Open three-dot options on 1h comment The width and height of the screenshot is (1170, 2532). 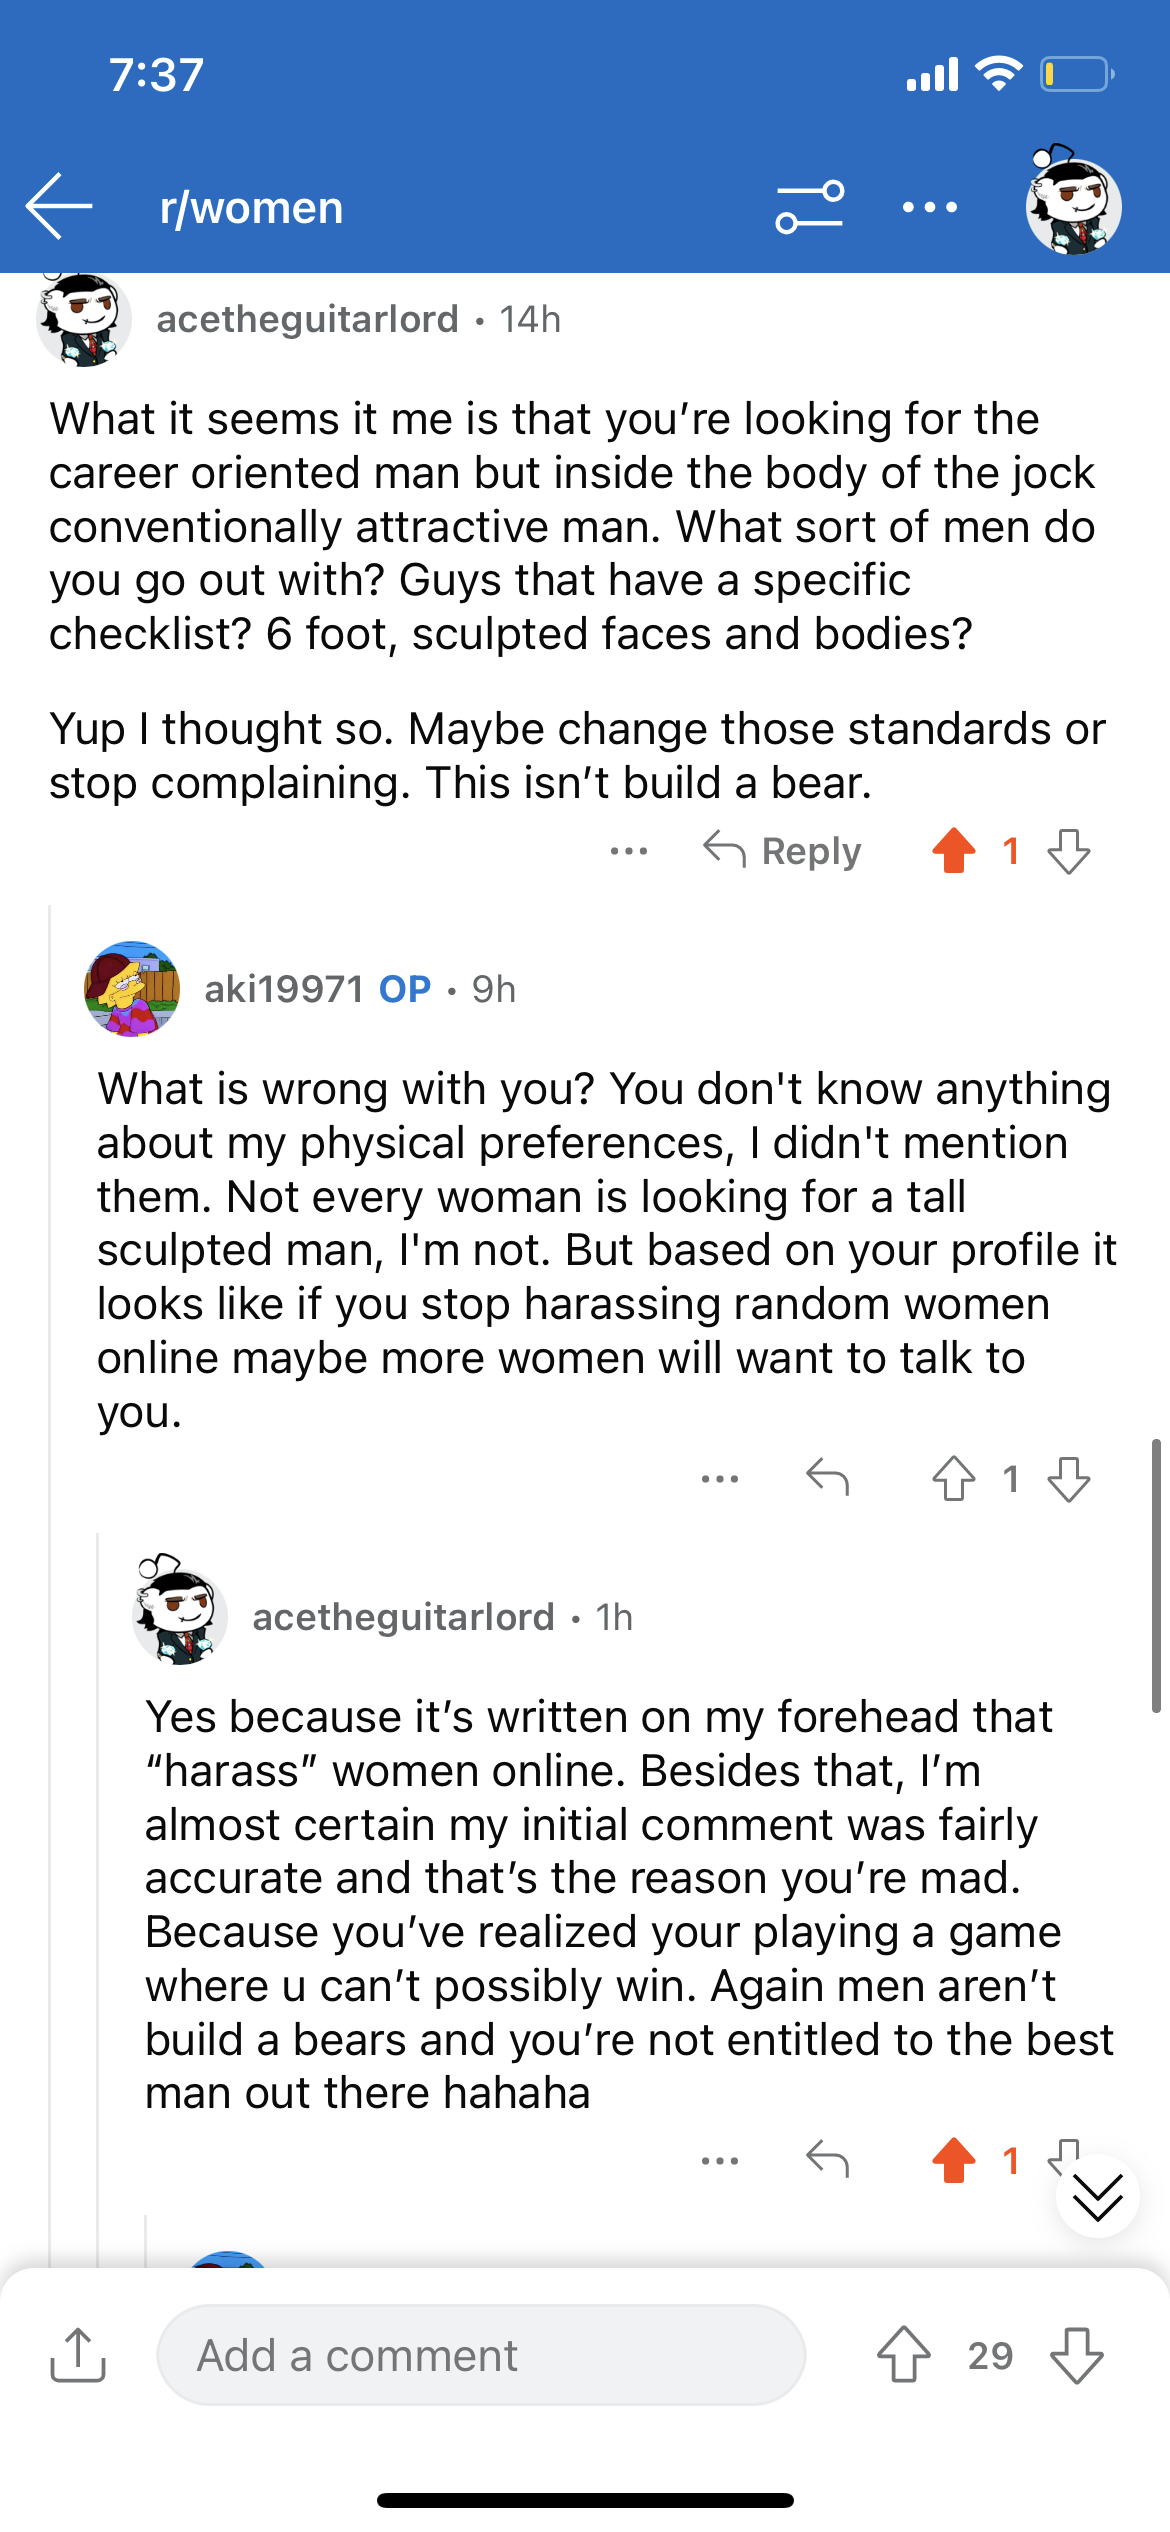click(x=720, y=2161)
